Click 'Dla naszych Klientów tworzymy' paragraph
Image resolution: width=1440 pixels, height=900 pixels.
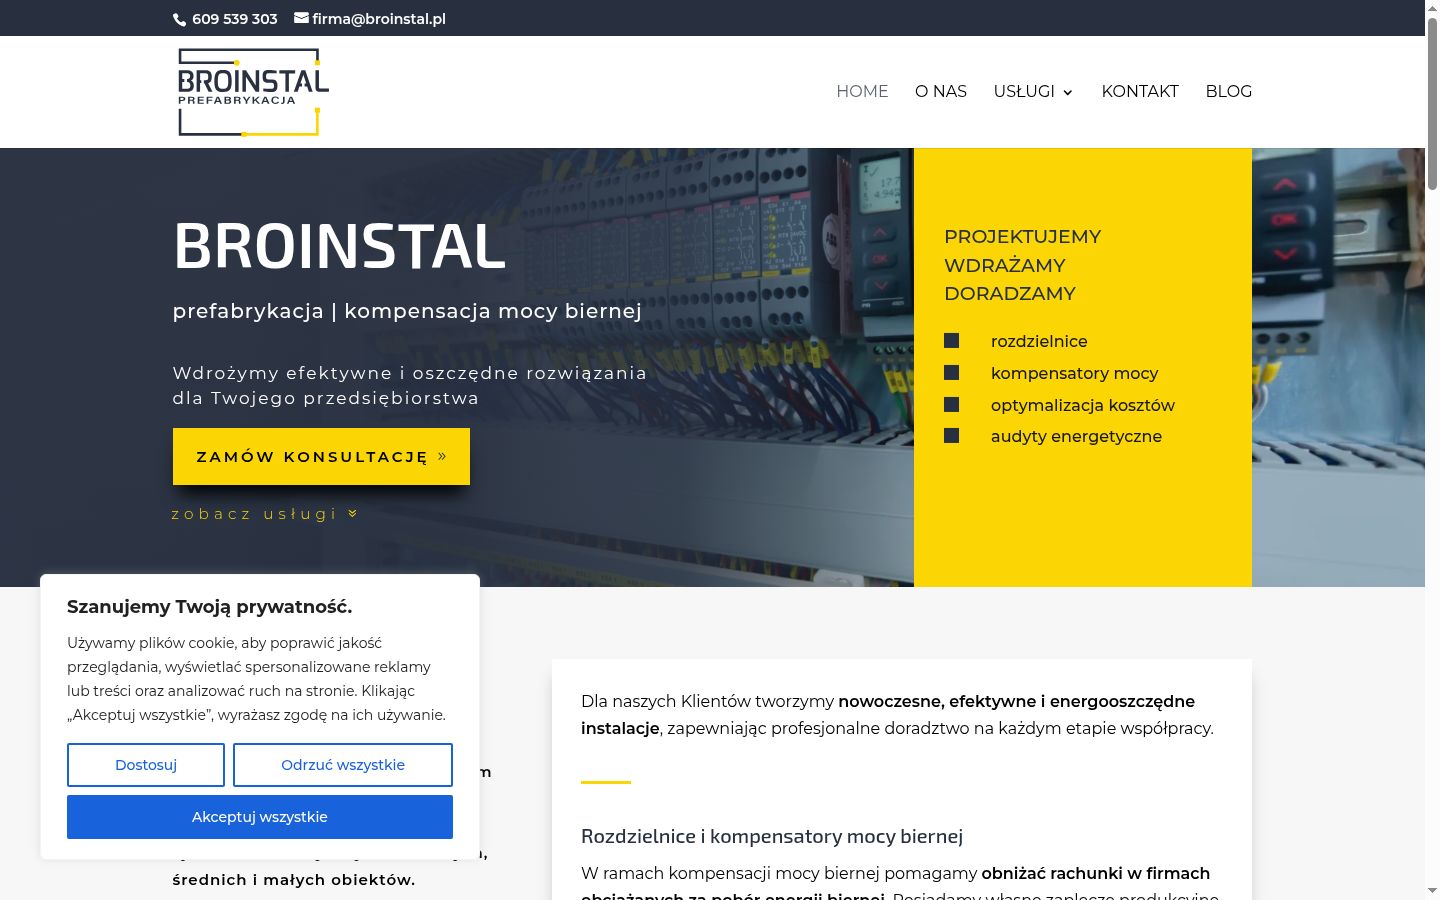897,715
